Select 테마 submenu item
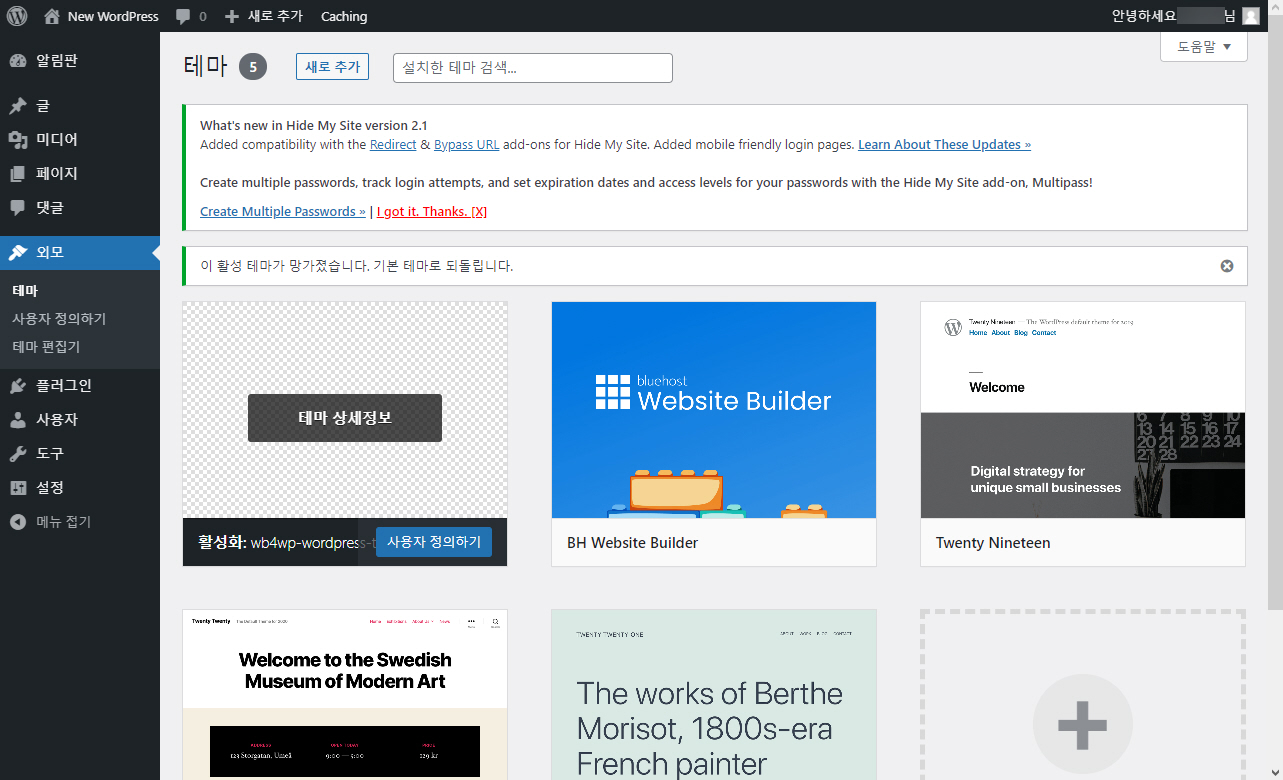 [25, 291]
